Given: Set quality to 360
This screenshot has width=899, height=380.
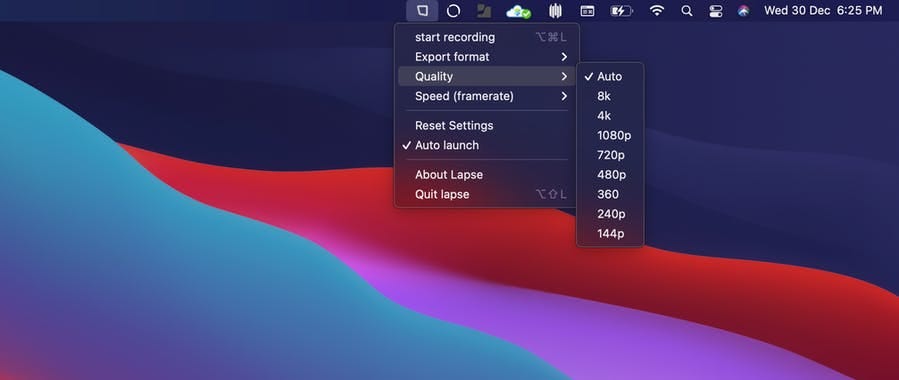Looking at the screenshot, I should click(x=610, y=194).
